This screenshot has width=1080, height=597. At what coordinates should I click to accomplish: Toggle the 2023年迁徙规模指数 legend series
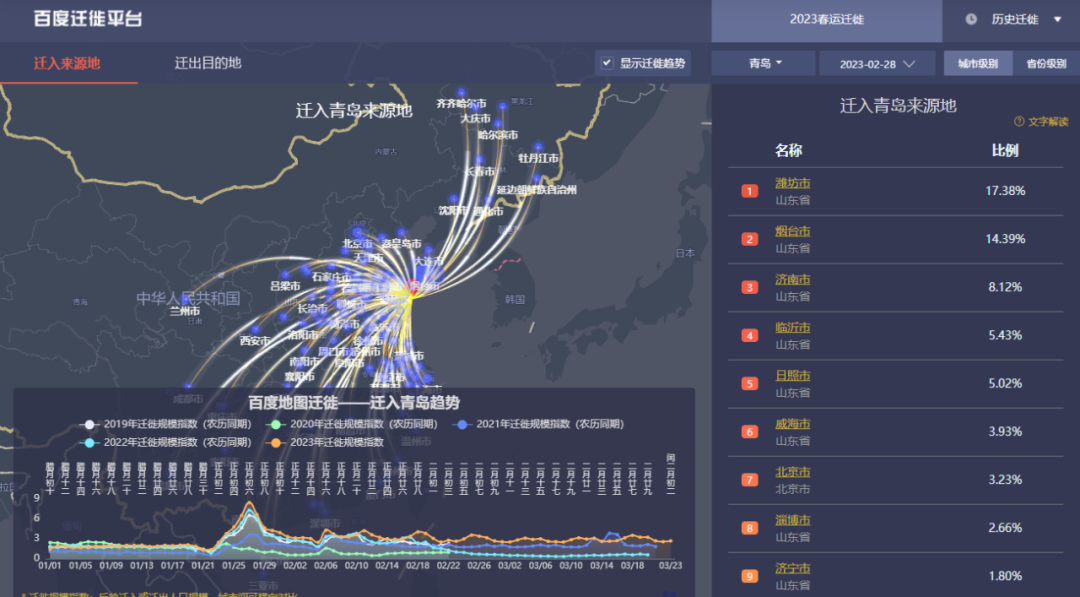(326, 443)
